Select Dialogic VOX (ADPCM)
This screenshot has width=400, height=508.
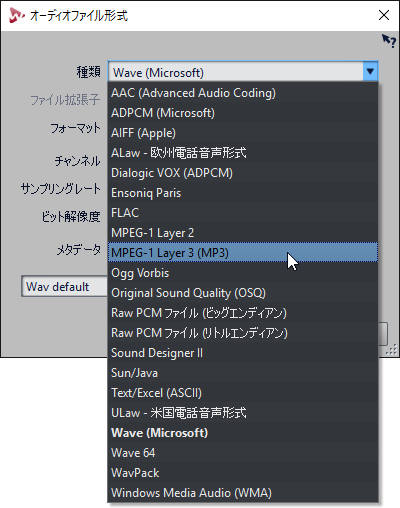click(x=243, y=173)
